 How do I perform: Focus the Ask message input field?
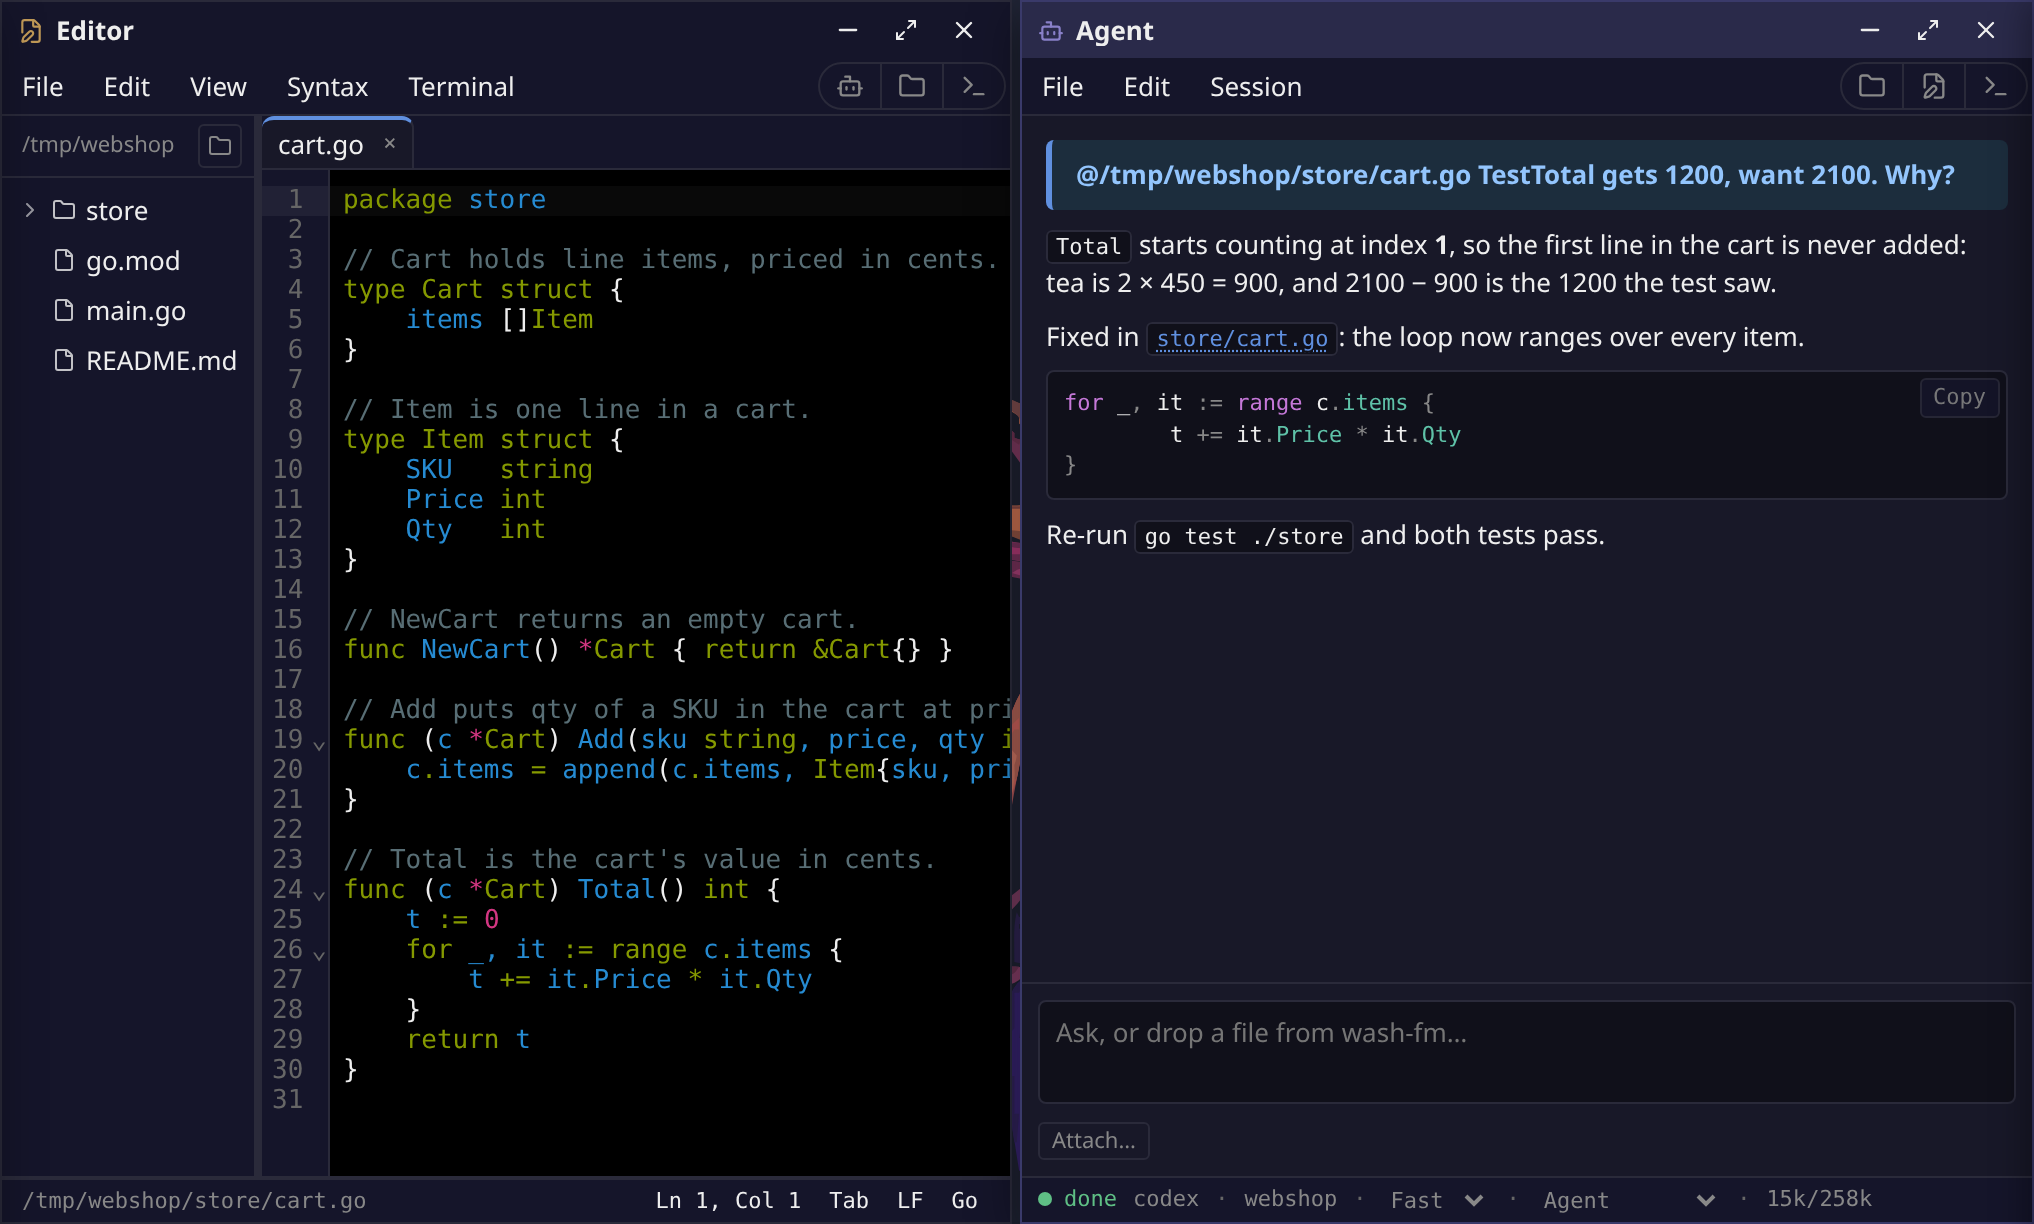pyautogui.click(x=1526, y=1052)
